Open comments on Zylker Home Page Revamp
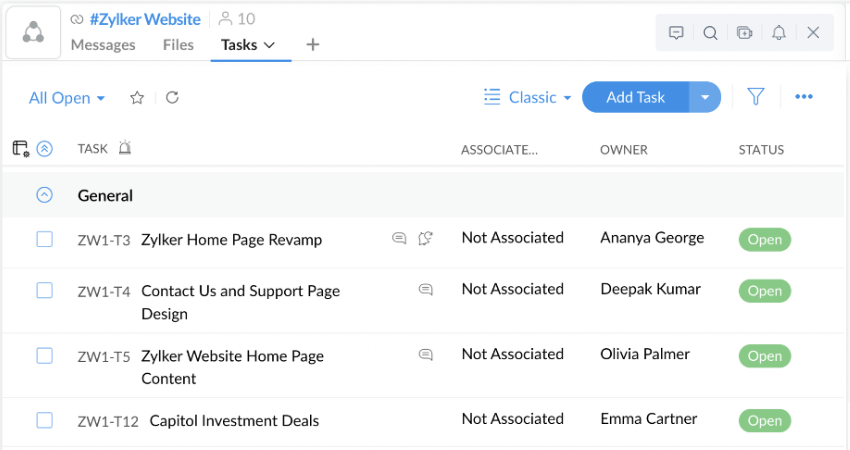The image size is (850, 450). [x=399, y=238]
